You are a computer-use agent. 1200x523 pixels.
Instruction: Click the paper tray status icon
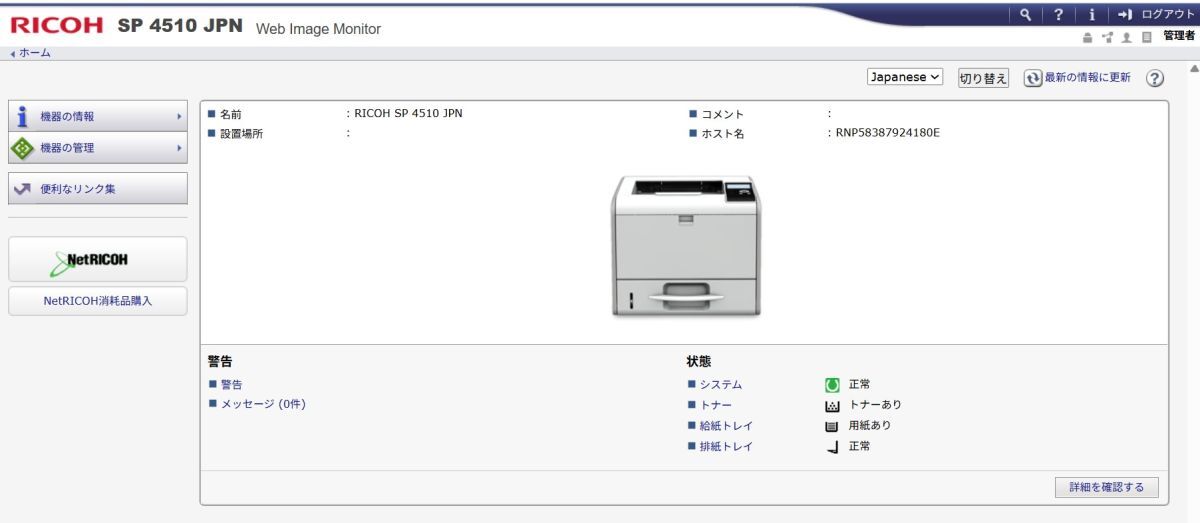click(x=830, y=426)
